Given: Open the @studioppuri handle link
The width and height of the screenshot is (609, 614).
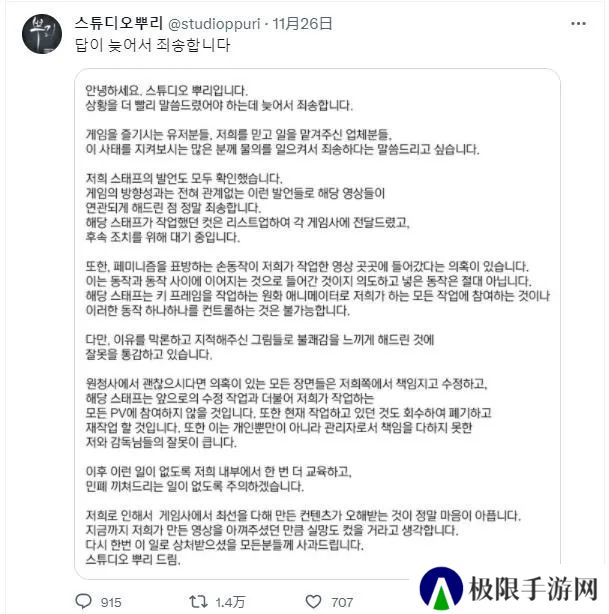Looking at the screenshot, I should pos(214,24).
